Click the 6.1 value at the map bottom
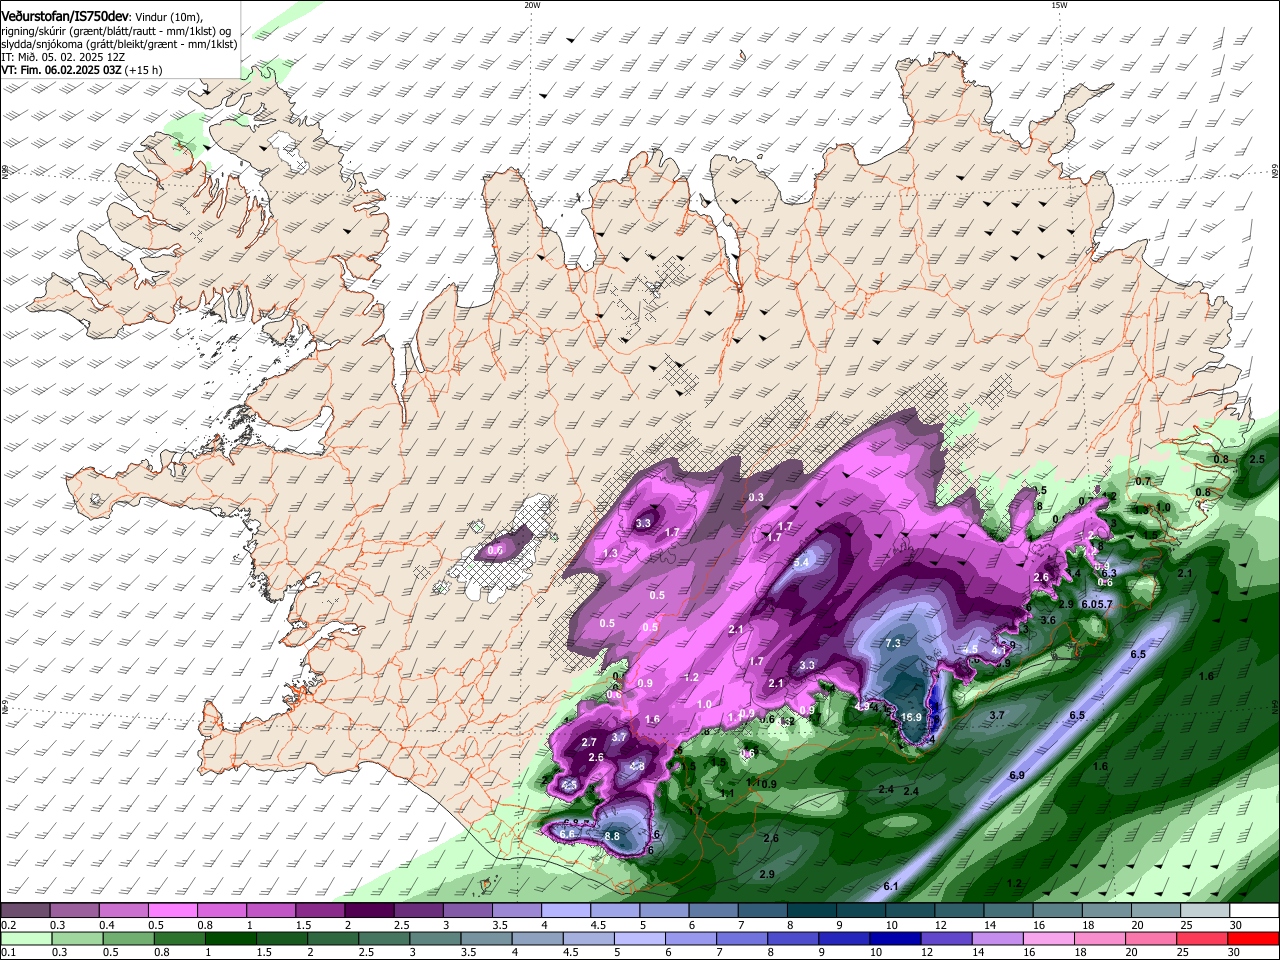This screenshot has height=960, width=1280. tap(891, 887)
